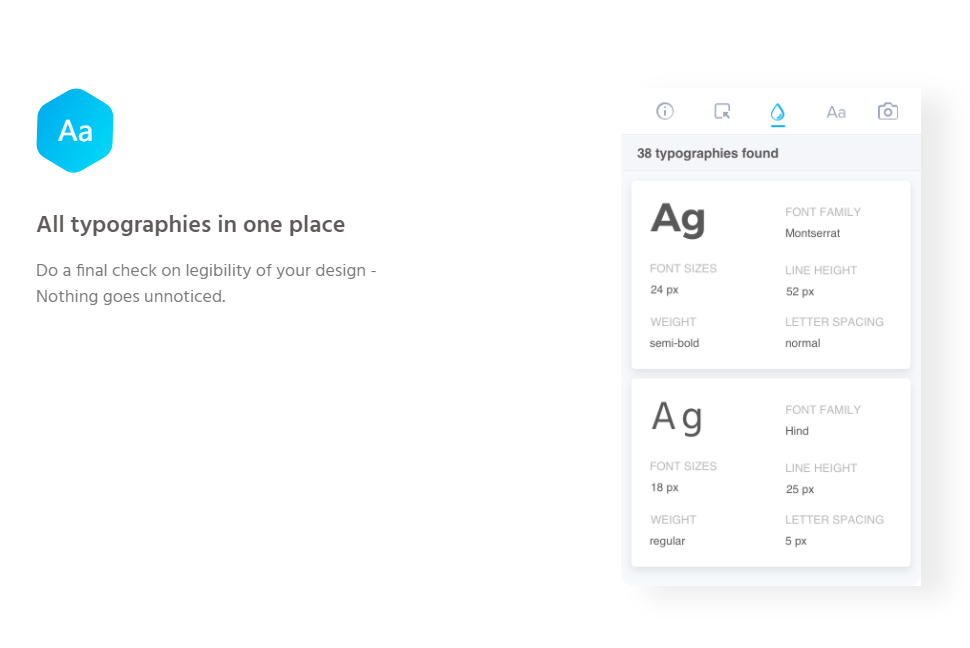Image resolution: width=970 pixels, height=648 pixels.
Task: Click the camera screenshot icon
Action: coord(888,111)
